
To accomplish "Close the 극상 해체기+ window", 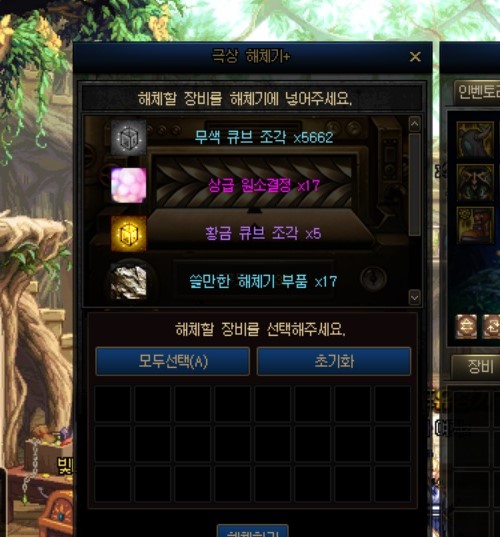I will pos(415,57).
